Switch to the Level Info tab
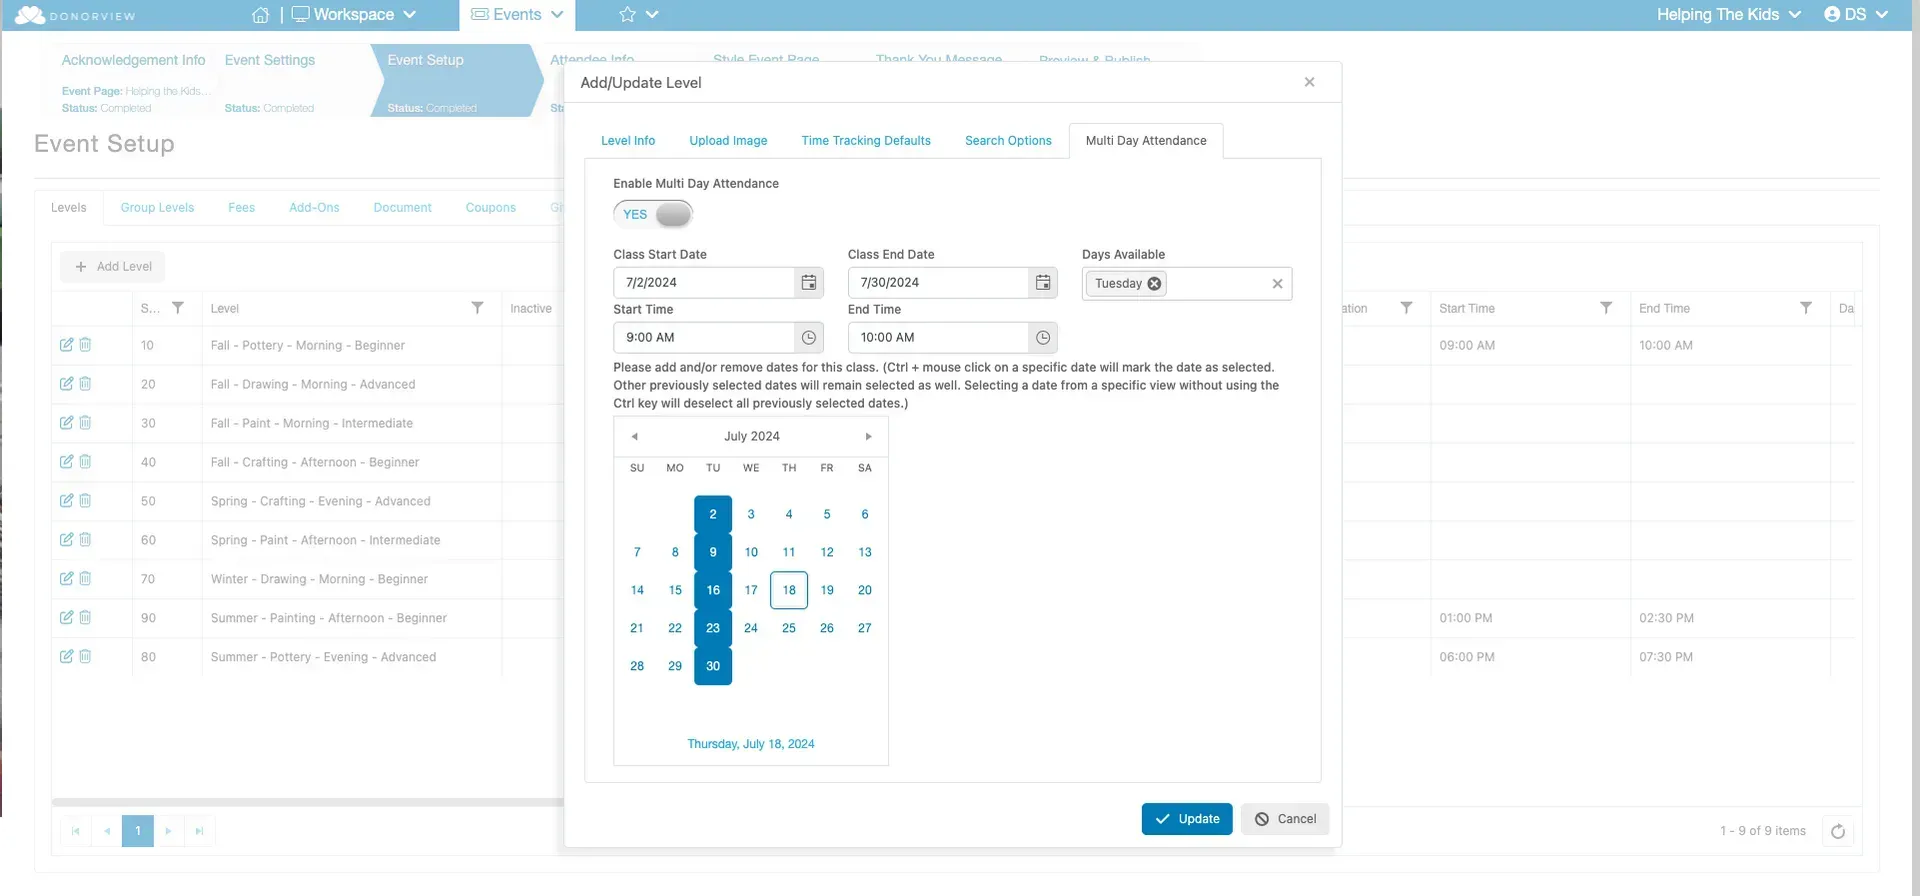Viewport: 1920px width, 896px height. 628,141
